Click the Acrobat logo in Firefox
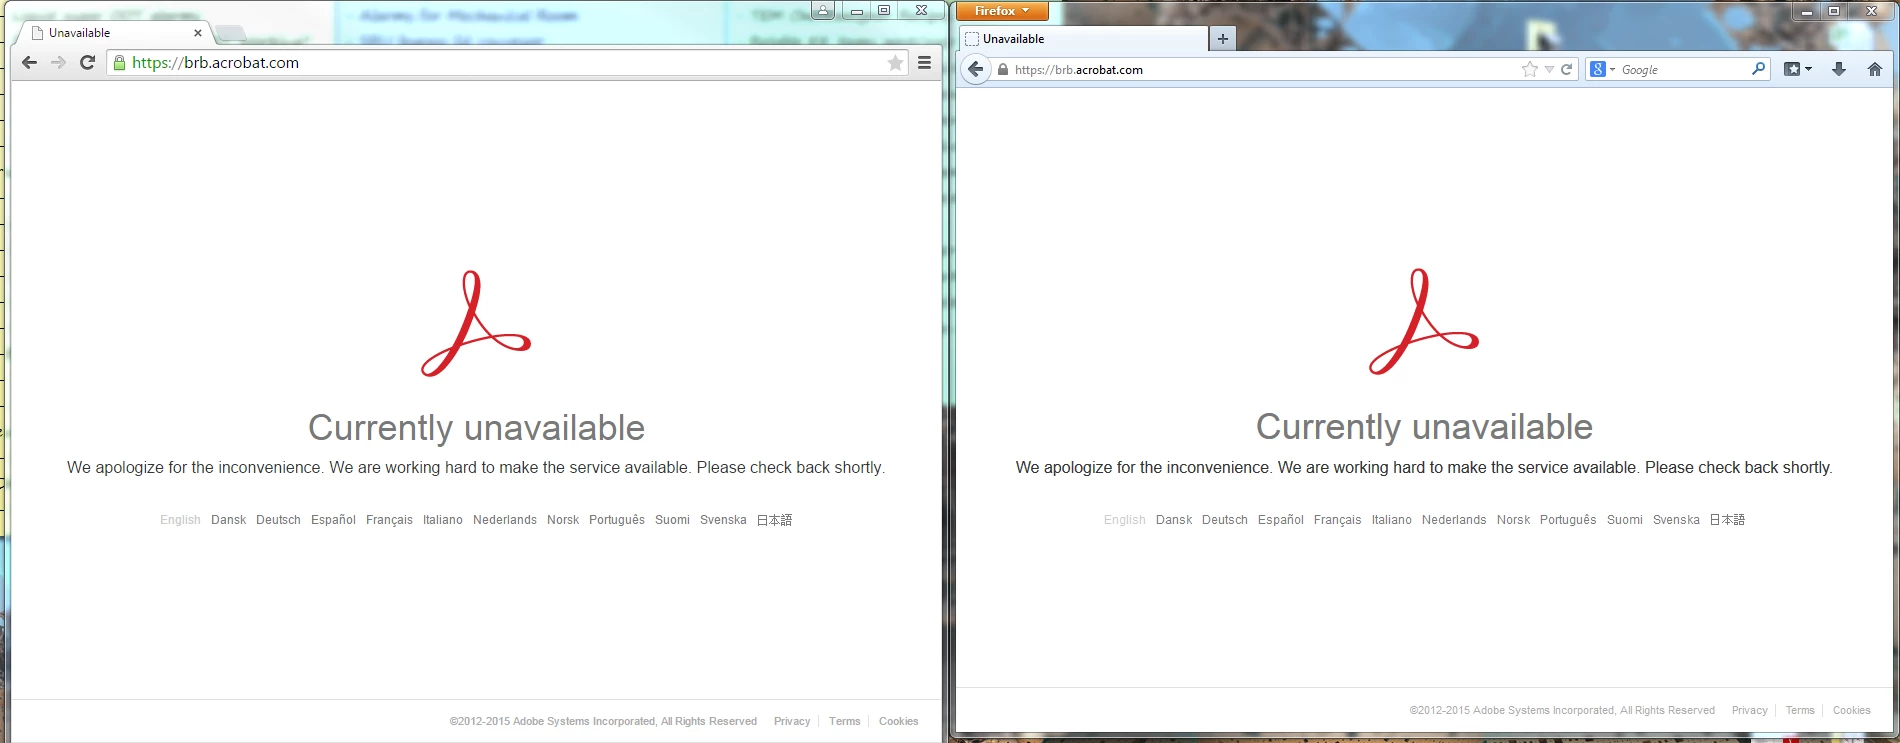This screenshot has width=1900, height=743. [x=1424, y=322]
